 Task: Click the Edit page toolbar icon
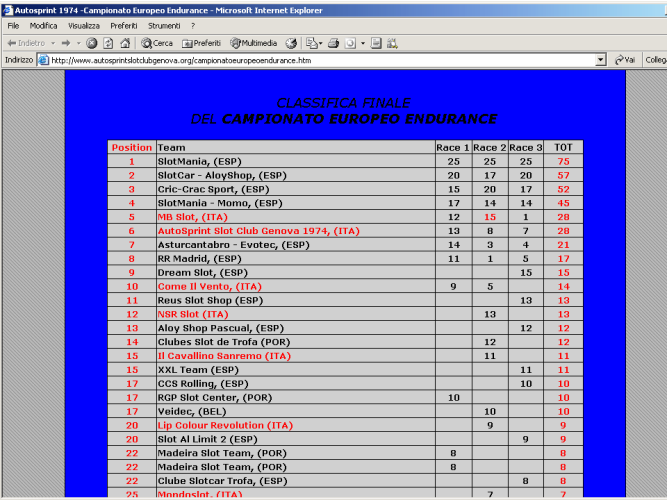click(350, 43)
